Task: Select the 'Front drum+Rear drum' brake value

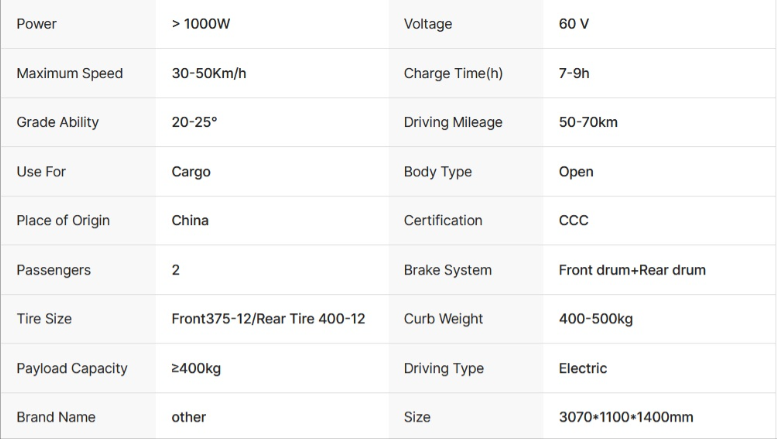Action: pos(632,270)
